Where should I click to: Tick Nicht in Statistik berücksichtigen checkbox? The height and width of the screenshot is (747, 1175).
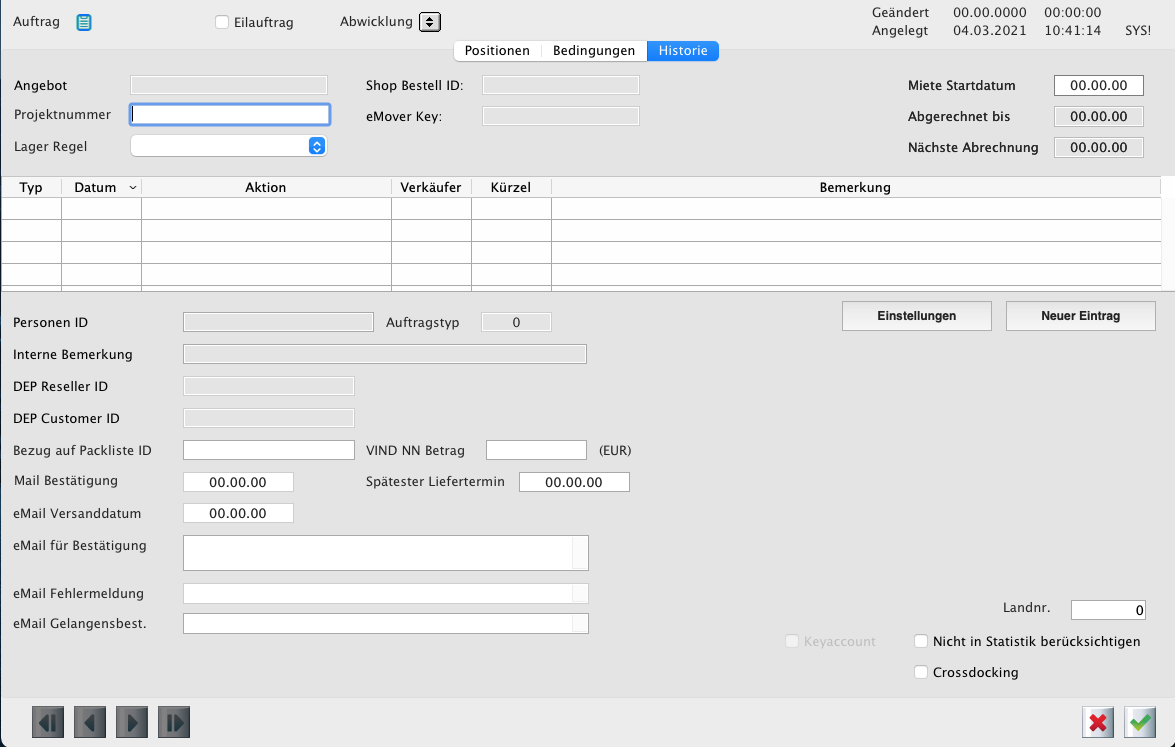[921, 641]
